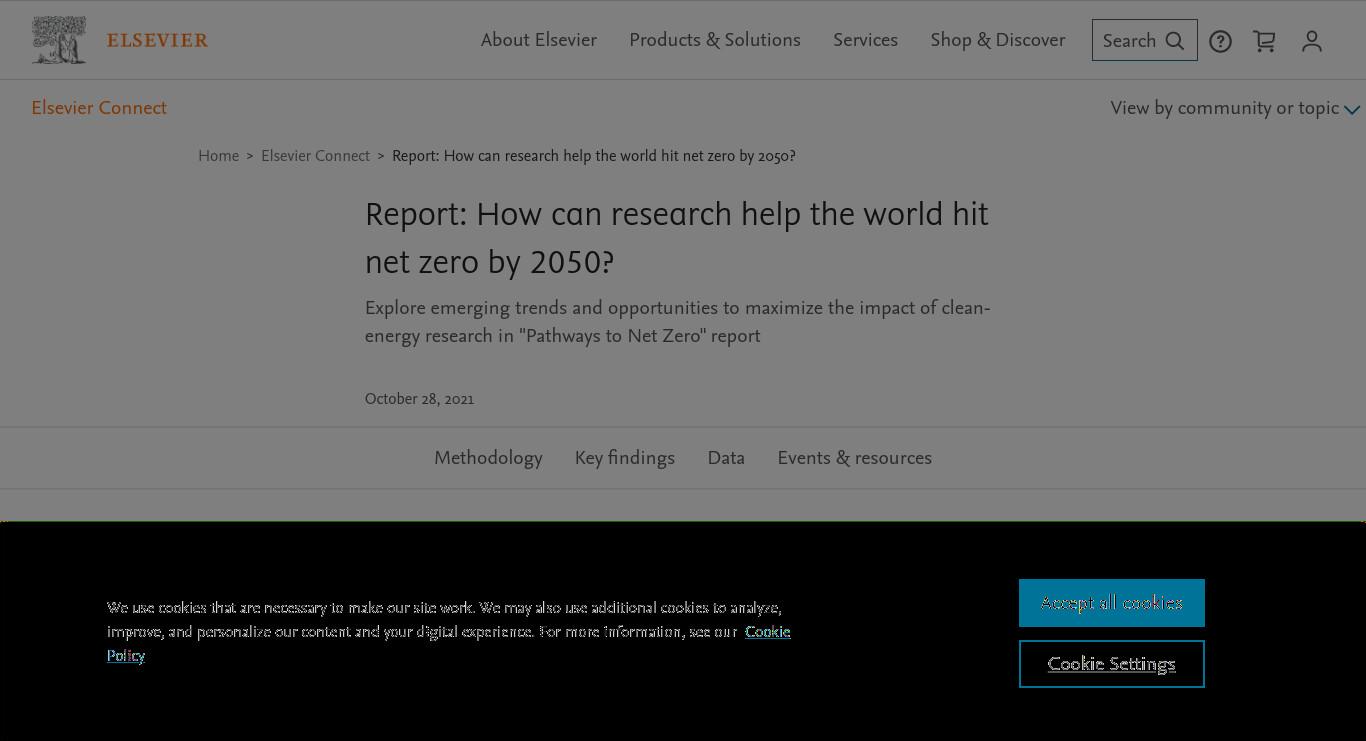1366x741 pixels.
Task: Click the report headline text
Action: (x=677, y=238)
